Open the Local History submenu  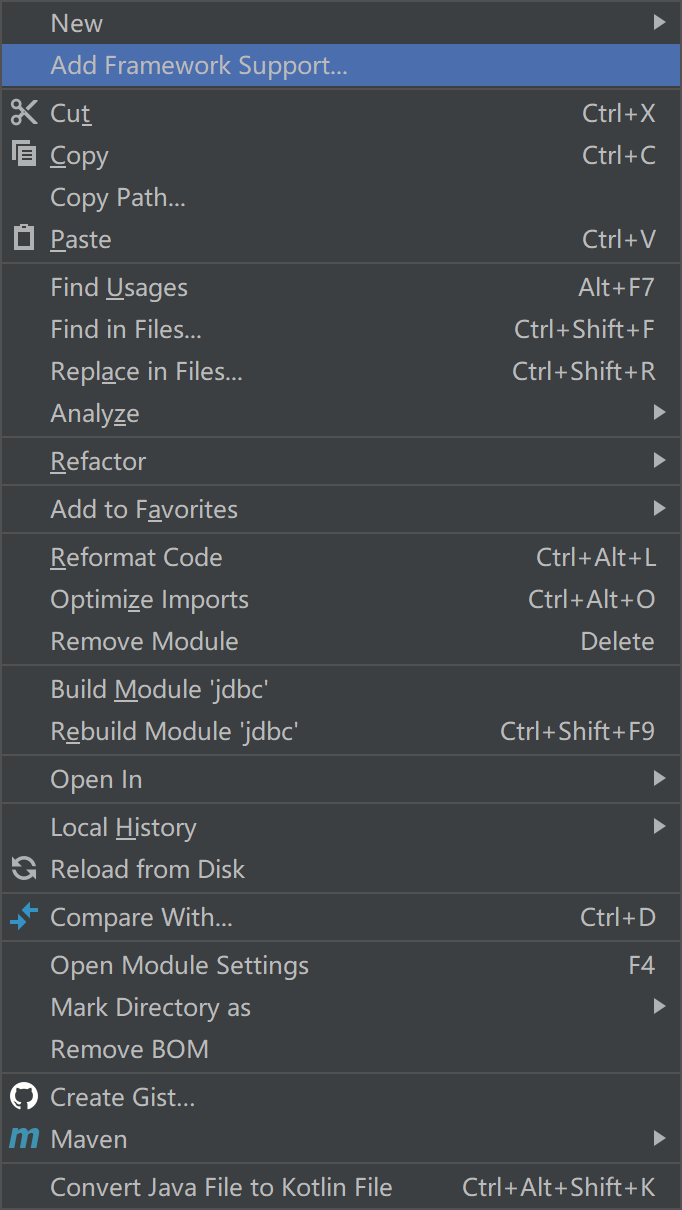[341, 827]
